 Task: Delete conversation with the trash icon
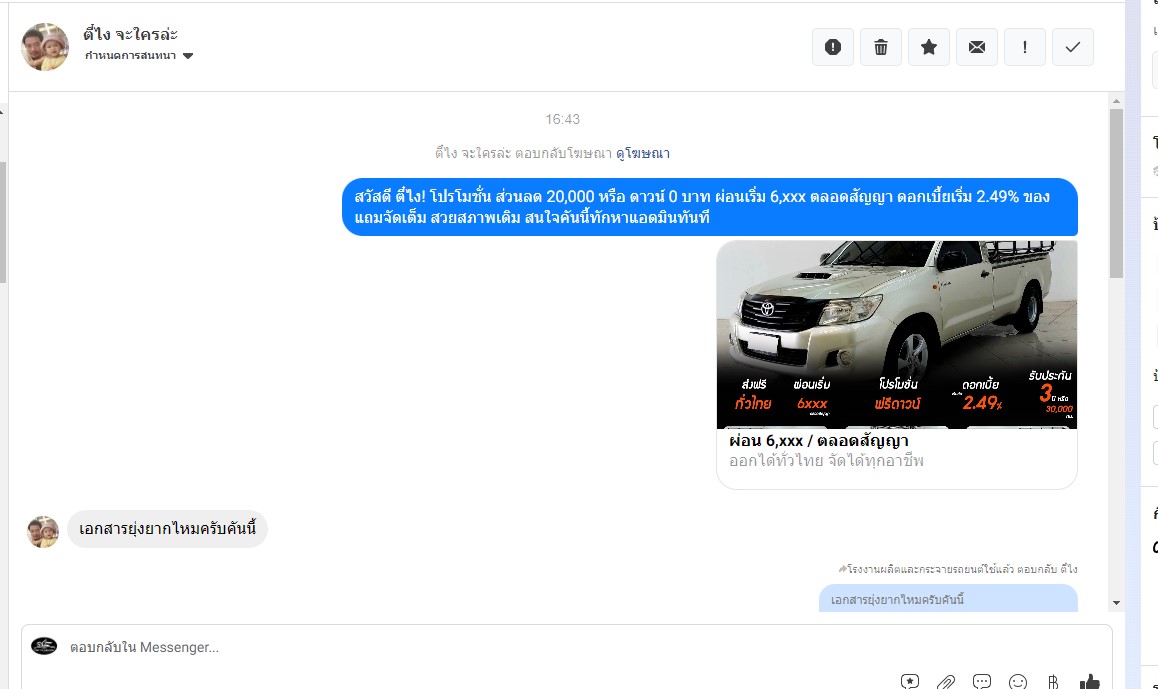tap(881, 47)
